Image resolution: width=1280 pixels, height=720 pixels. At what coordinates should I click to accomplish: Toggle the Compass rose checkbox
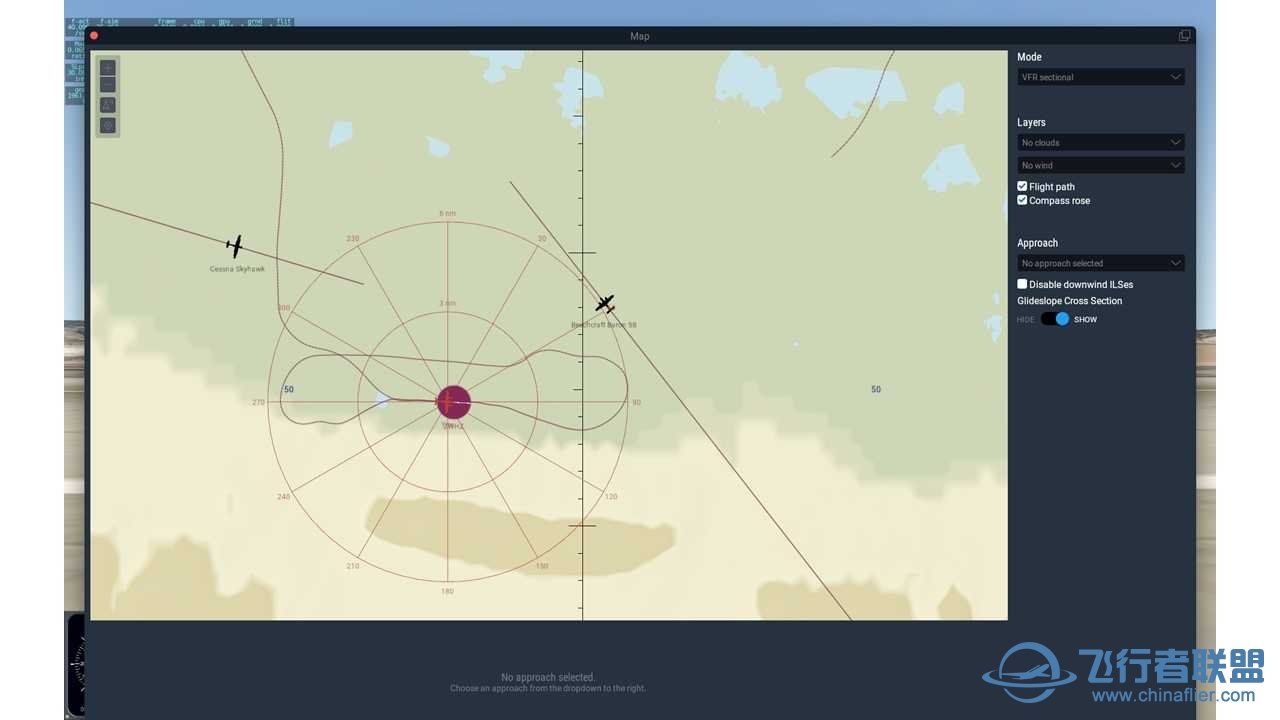click(x=1022, y=200)
